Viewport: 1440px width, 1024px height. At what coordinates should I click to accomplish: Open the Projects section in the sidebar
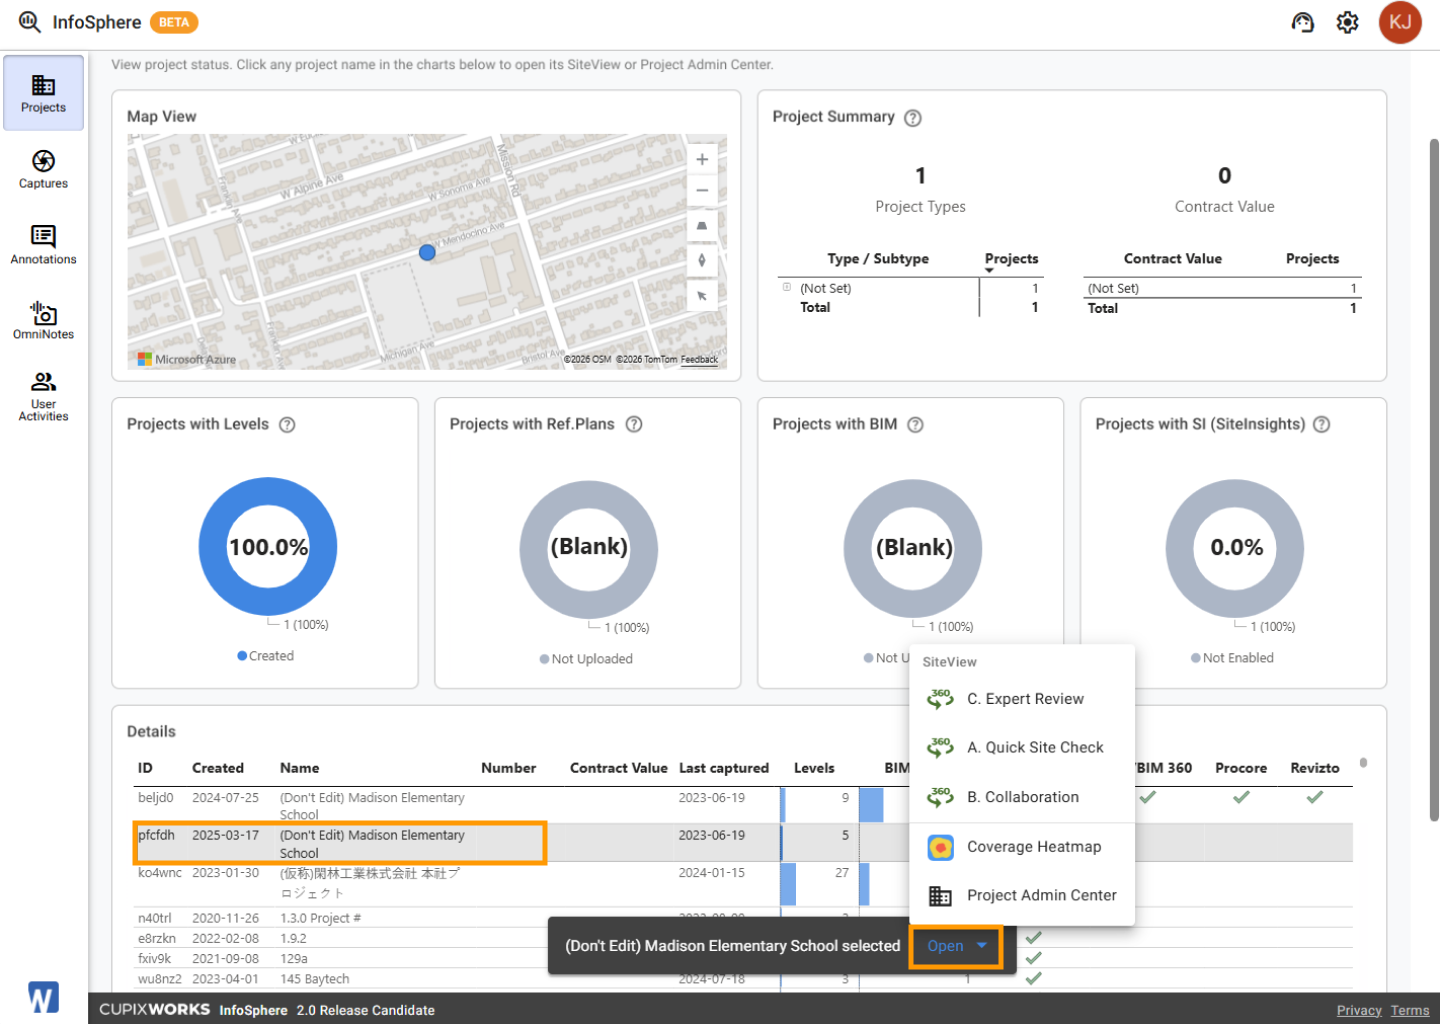point(43,93)
